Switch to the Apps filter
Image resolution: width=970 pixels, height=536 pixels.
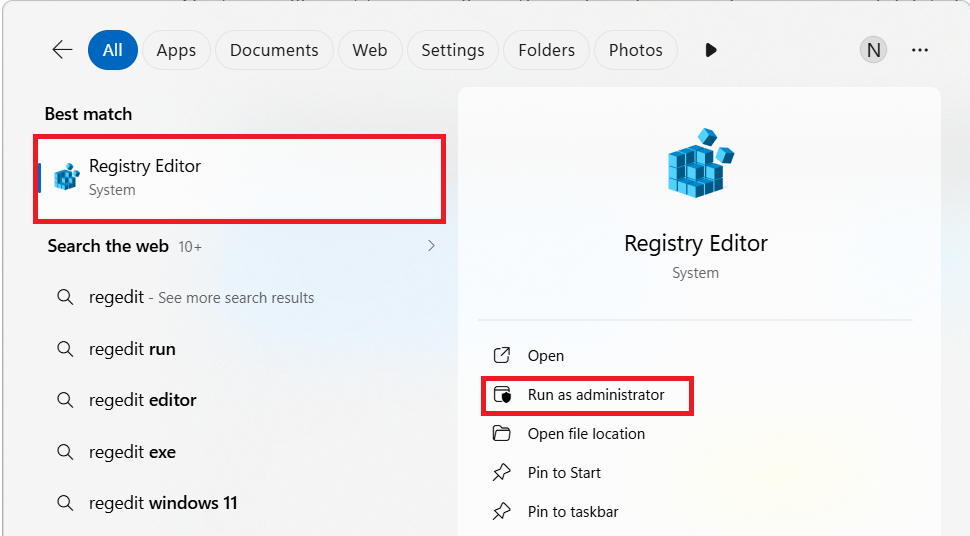[176, 50]
